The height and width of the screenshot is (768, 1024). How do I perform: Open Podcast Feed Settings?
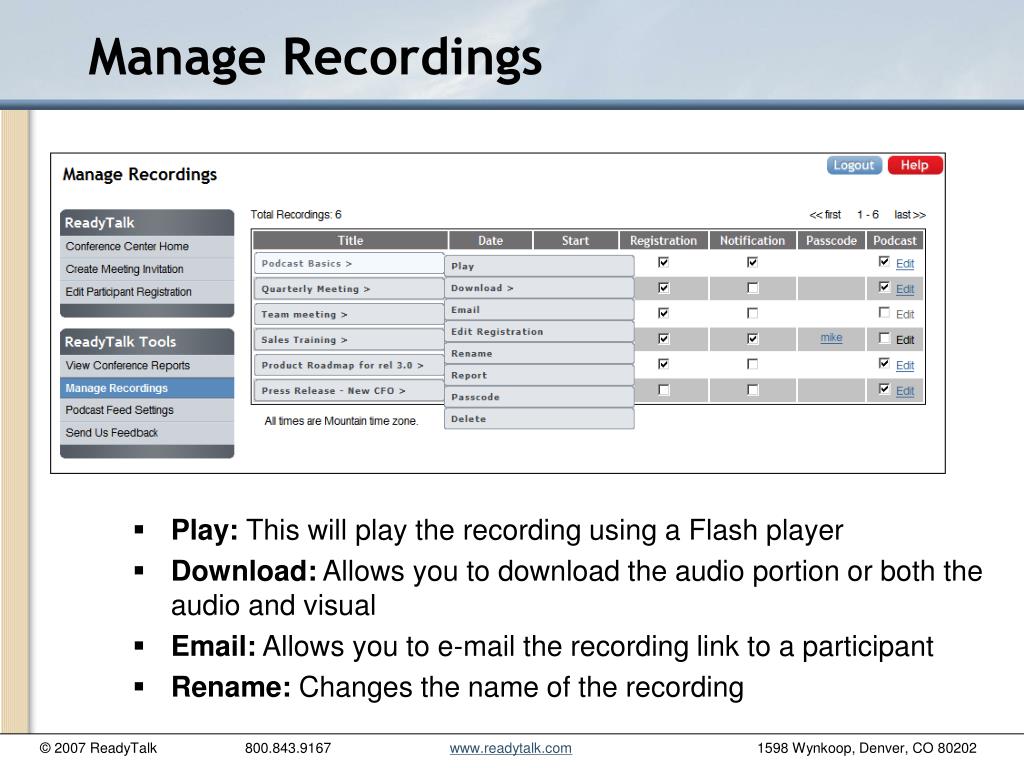pyautogui.click(x=120, y=410)
